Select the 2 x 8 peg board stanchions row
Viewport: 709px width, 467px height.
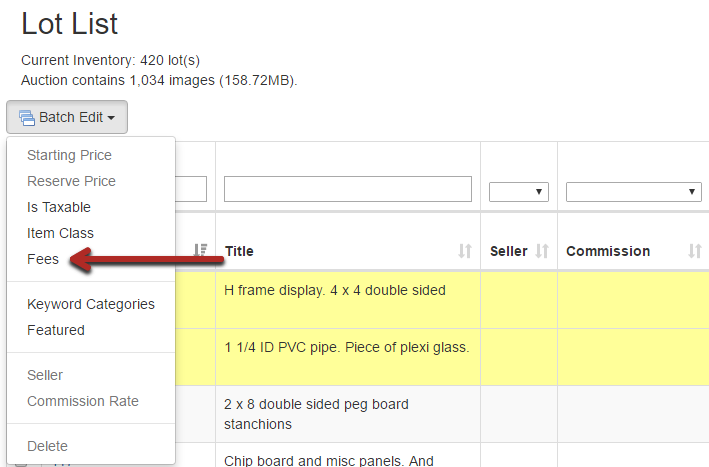[317, 414]
